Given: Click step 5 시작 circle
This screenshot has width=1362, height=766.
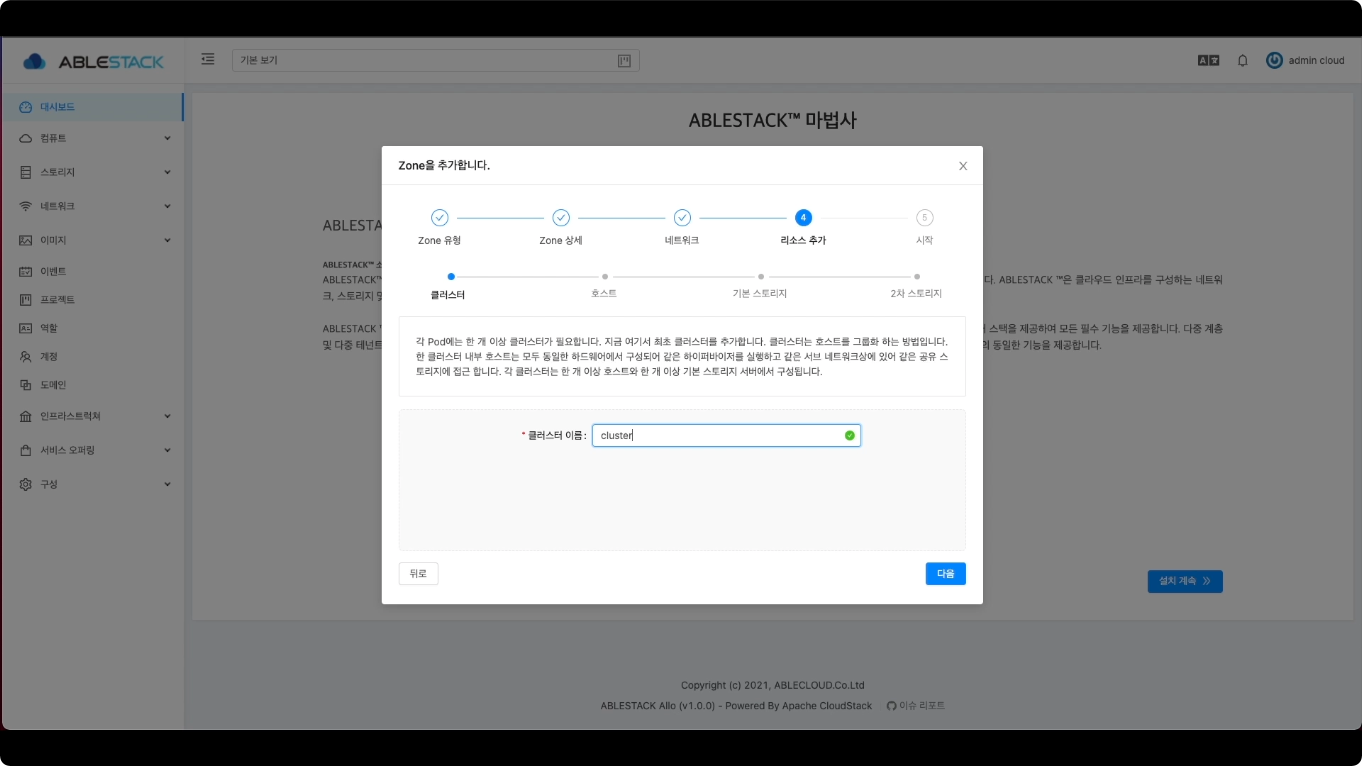Looking at the screenshot, I should coord(925,217).
